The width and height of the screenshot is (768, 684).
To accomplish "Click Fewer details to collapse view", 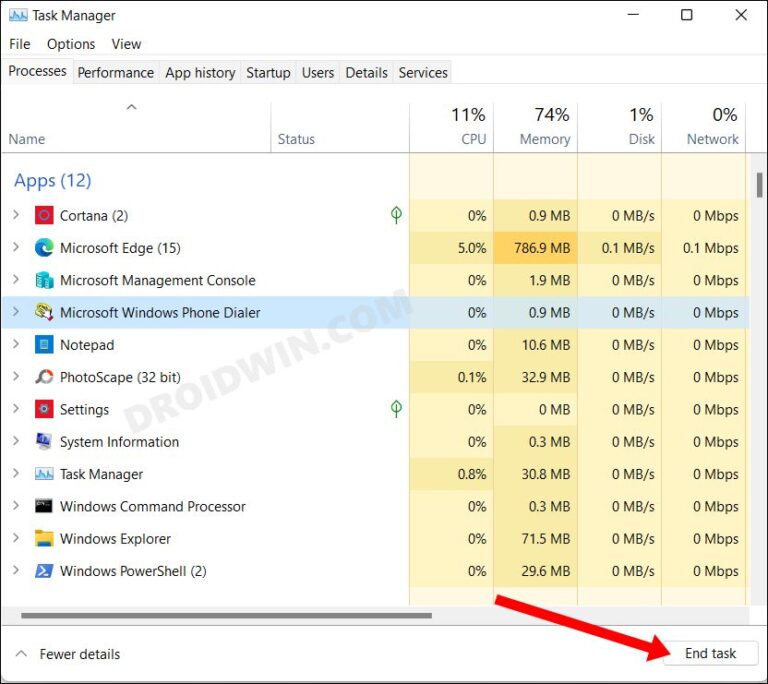I will pyautogui.click(x=68, y=654).
